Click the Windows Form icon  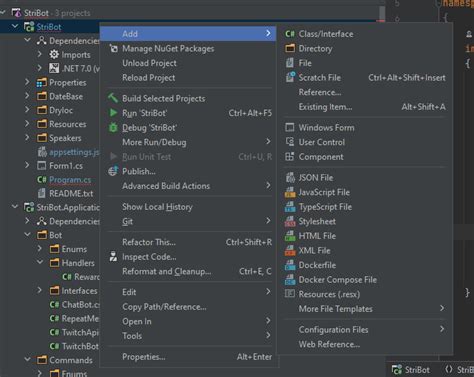pyautogui.click(x=290, y=127)
